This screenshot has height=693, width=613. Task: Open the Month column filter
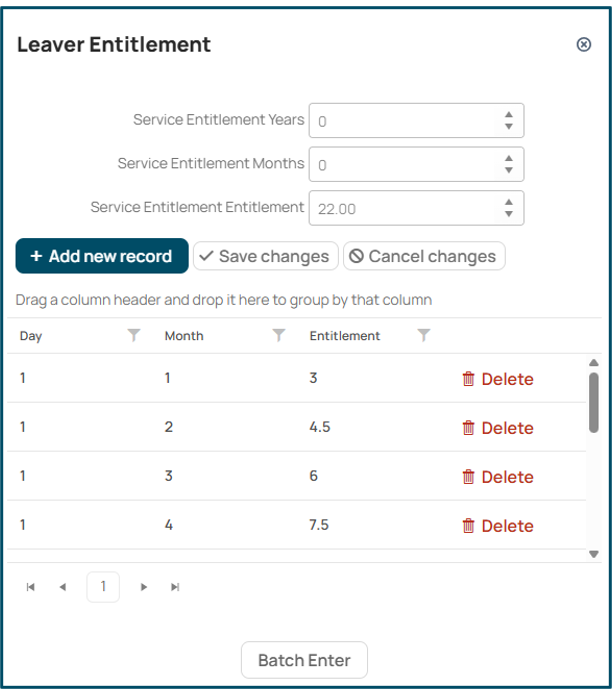tap(278, 335)
